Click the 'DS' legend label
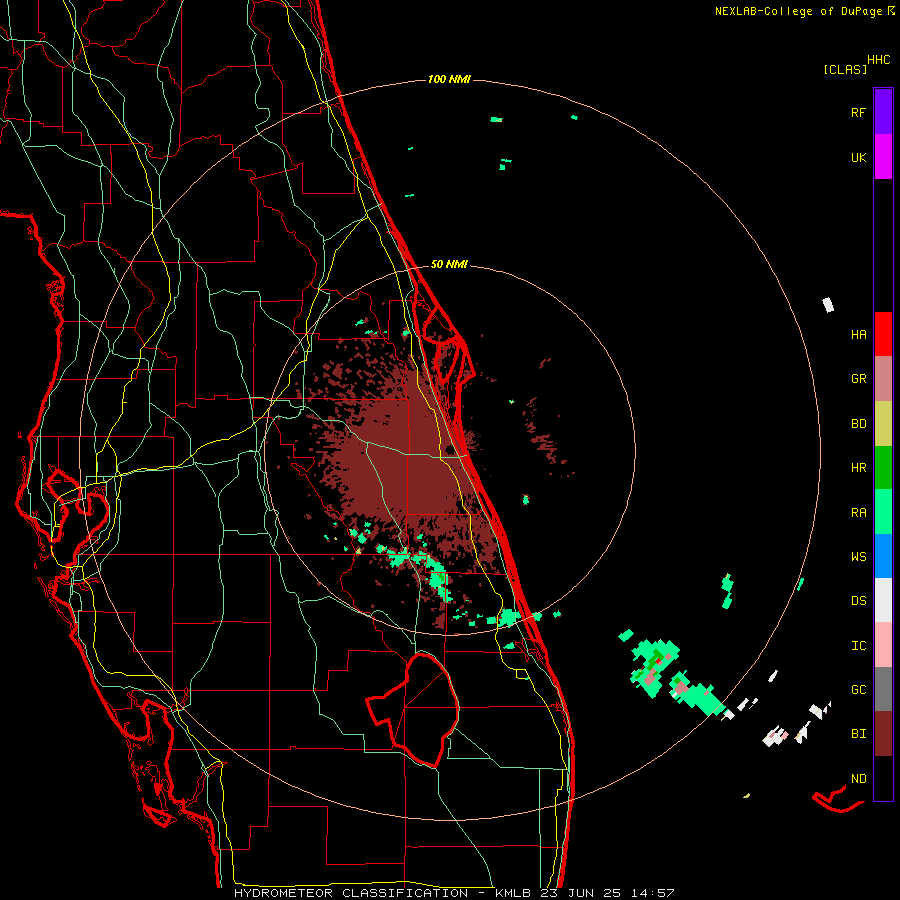 tap(858, 601)
